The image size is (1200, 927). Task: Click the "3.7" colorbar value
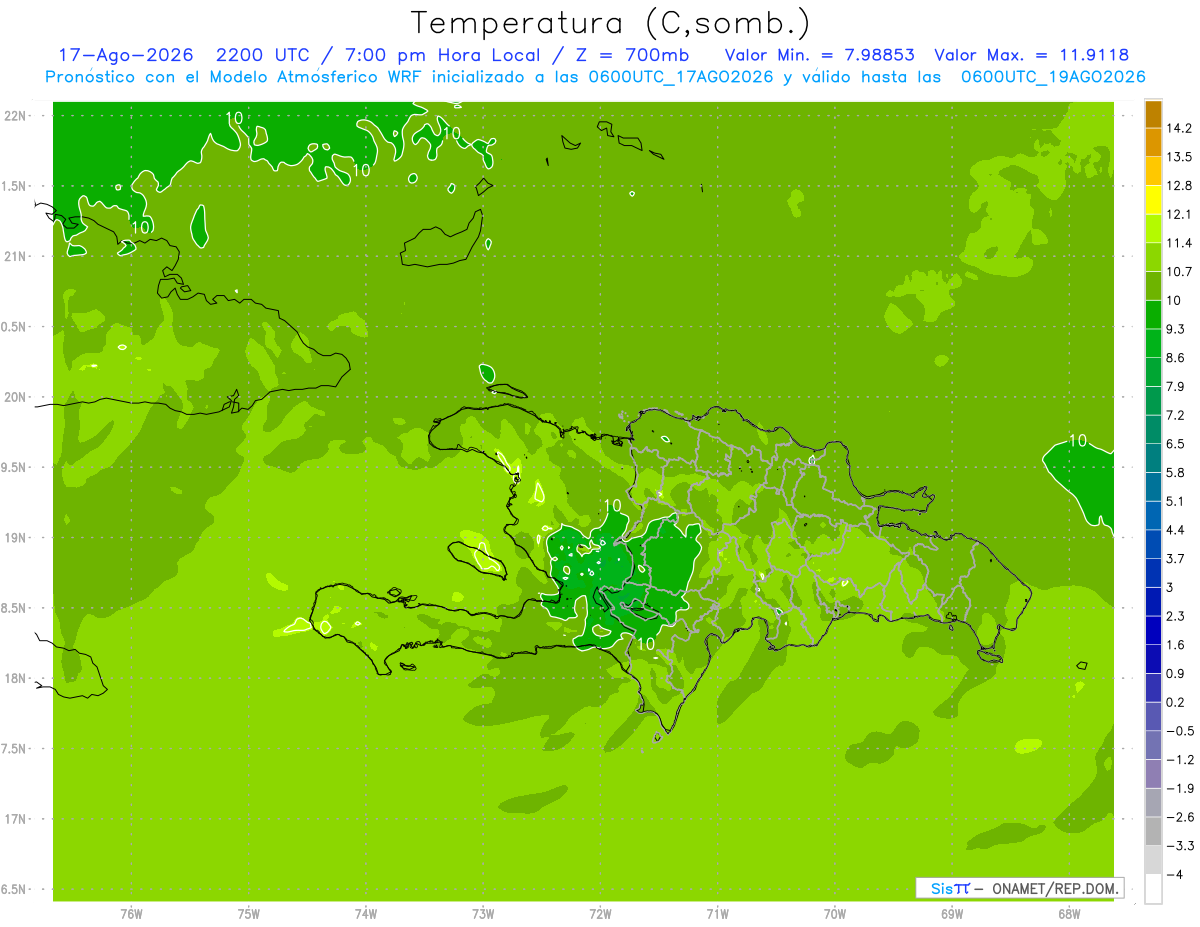(x=1175, y=559)
